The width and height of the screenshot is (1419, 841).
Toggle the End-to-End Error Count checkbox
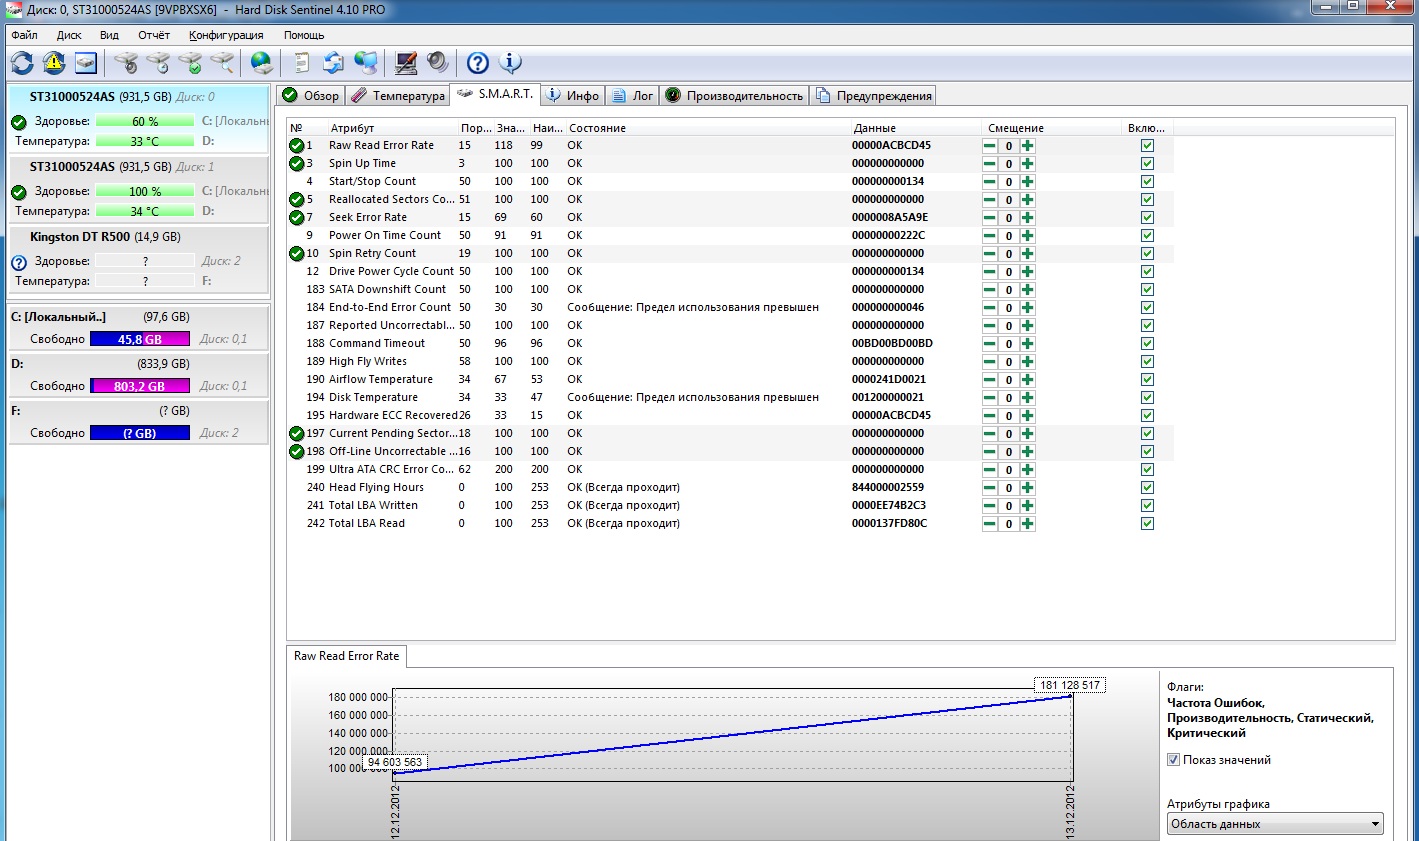click(x=1147, y=308)
